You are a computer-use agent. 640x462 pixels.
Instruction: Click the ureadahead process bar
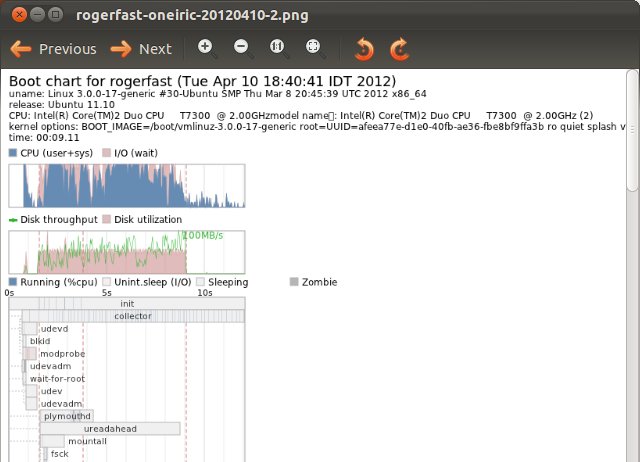point(110,429)
